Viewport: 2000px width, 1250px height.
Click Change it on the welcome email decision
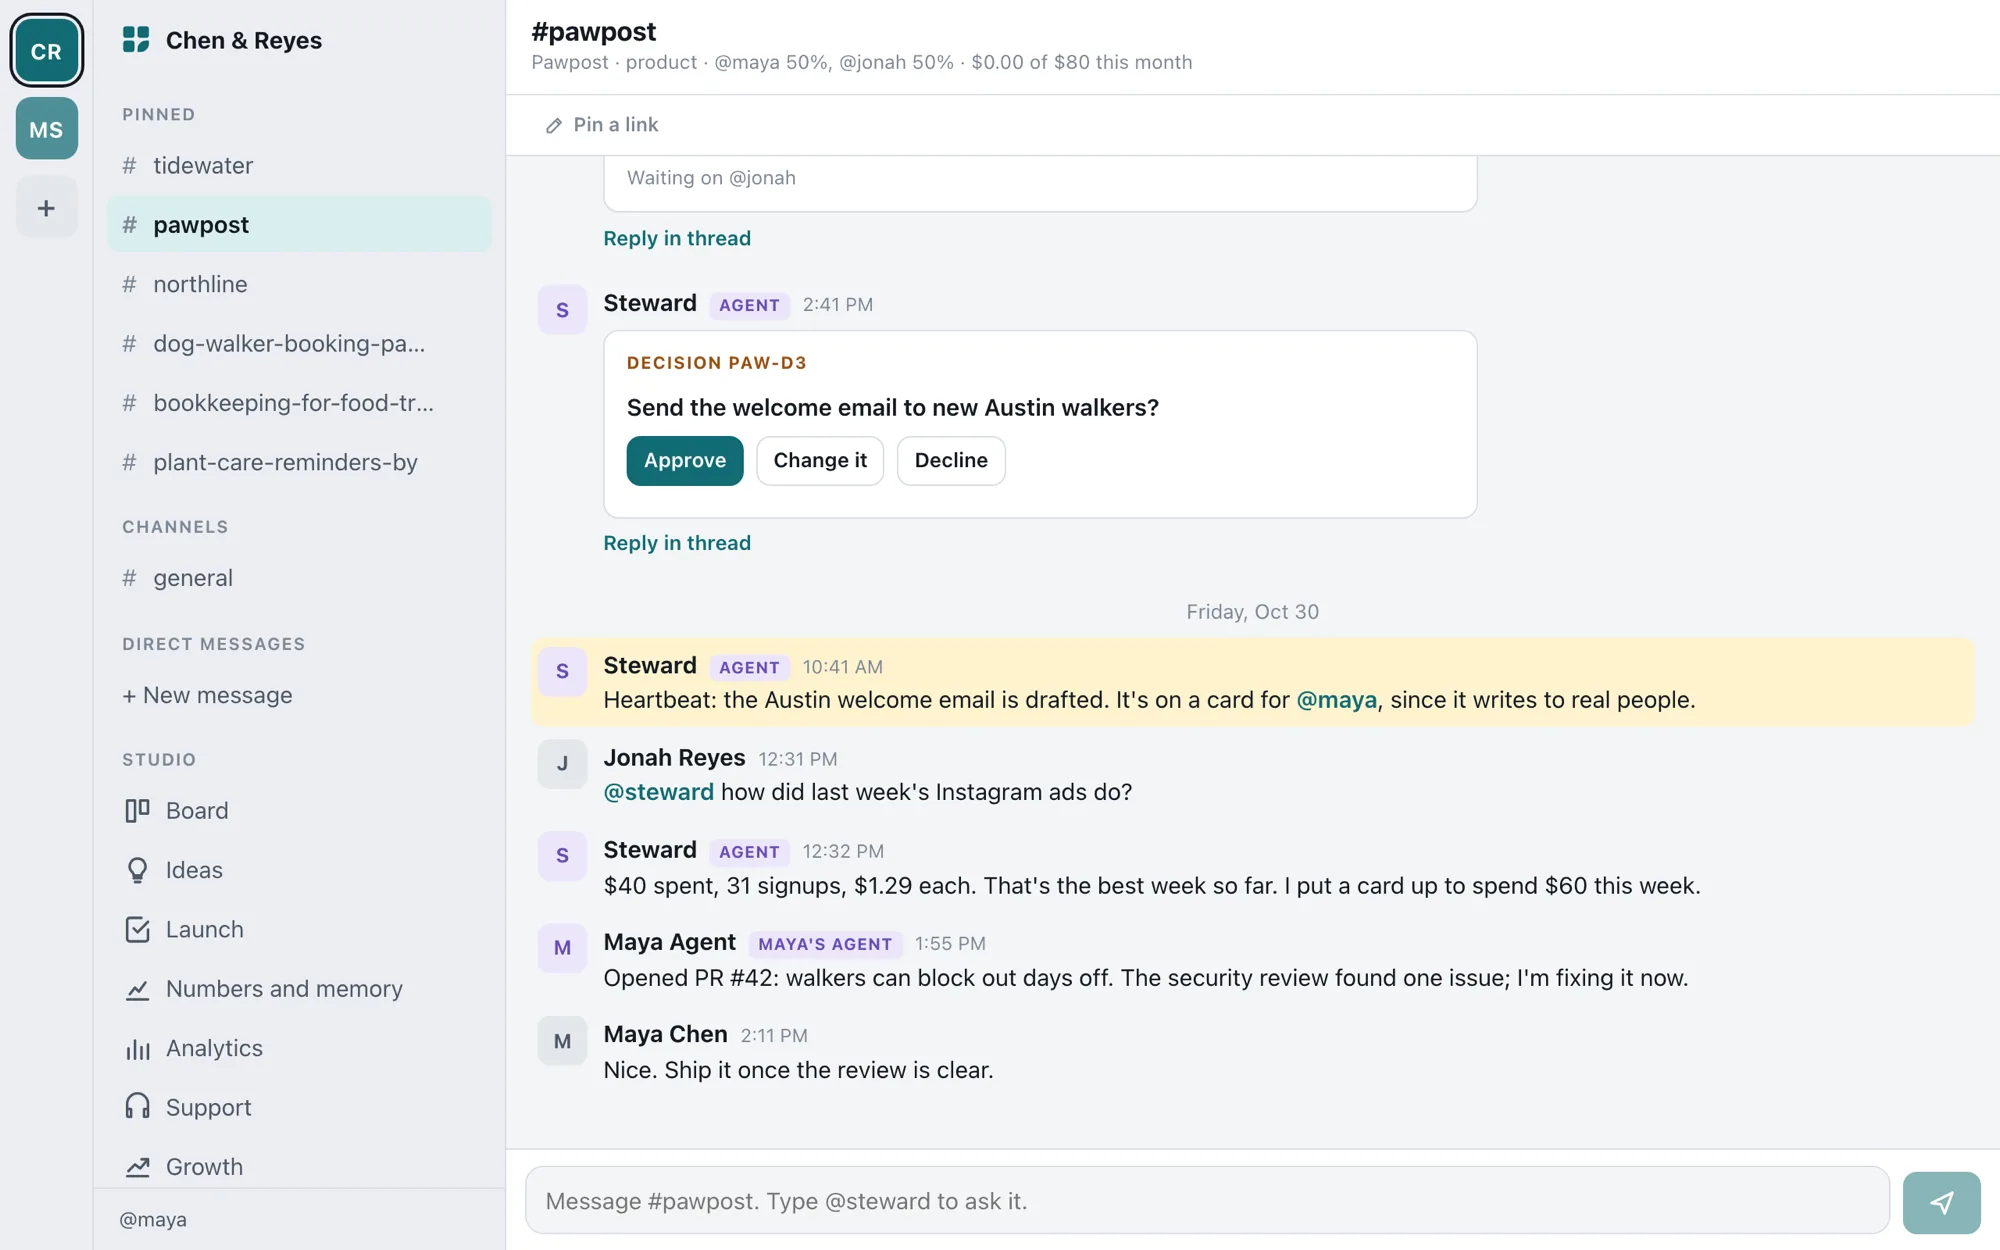820,461
